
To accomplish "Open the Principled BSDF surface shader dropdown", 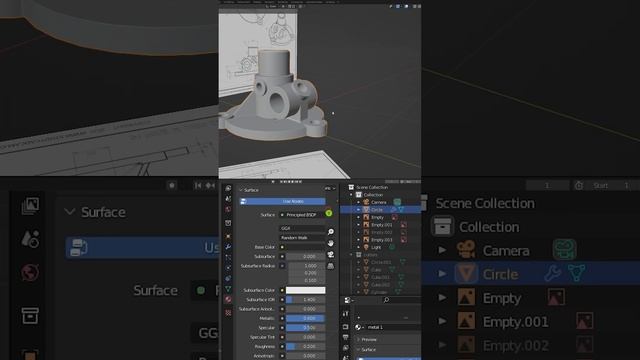I will pos(302,215).
